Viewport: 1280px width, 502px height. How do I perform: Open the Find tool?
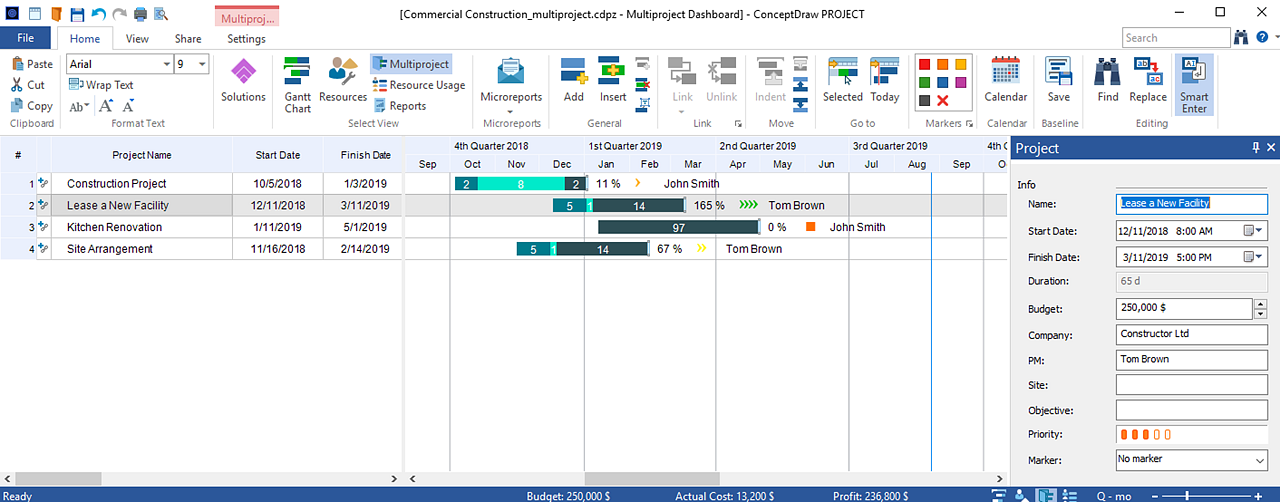click(1108, 81)
